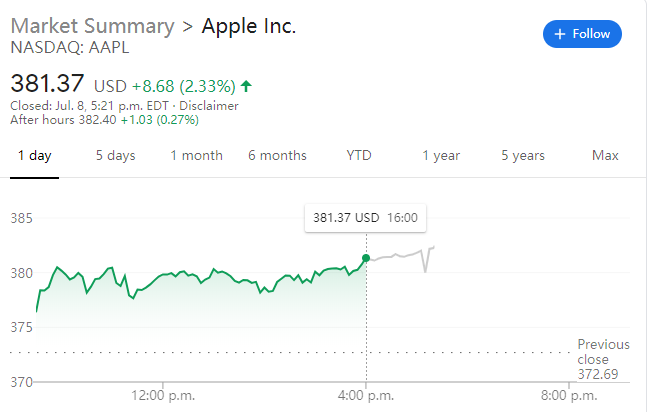Click the NASDAQ: AAPL ticker text

click(56, 46)
